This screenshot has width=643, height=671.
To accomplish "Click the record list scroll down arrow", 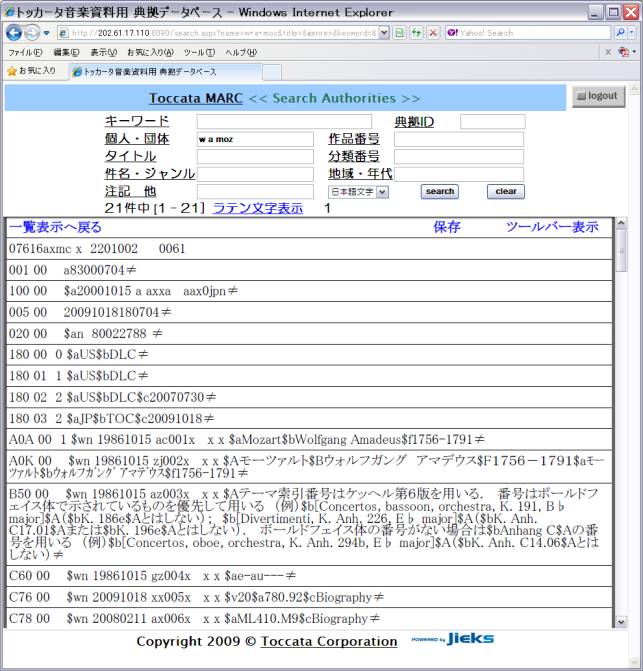I will tap(621, 622).
